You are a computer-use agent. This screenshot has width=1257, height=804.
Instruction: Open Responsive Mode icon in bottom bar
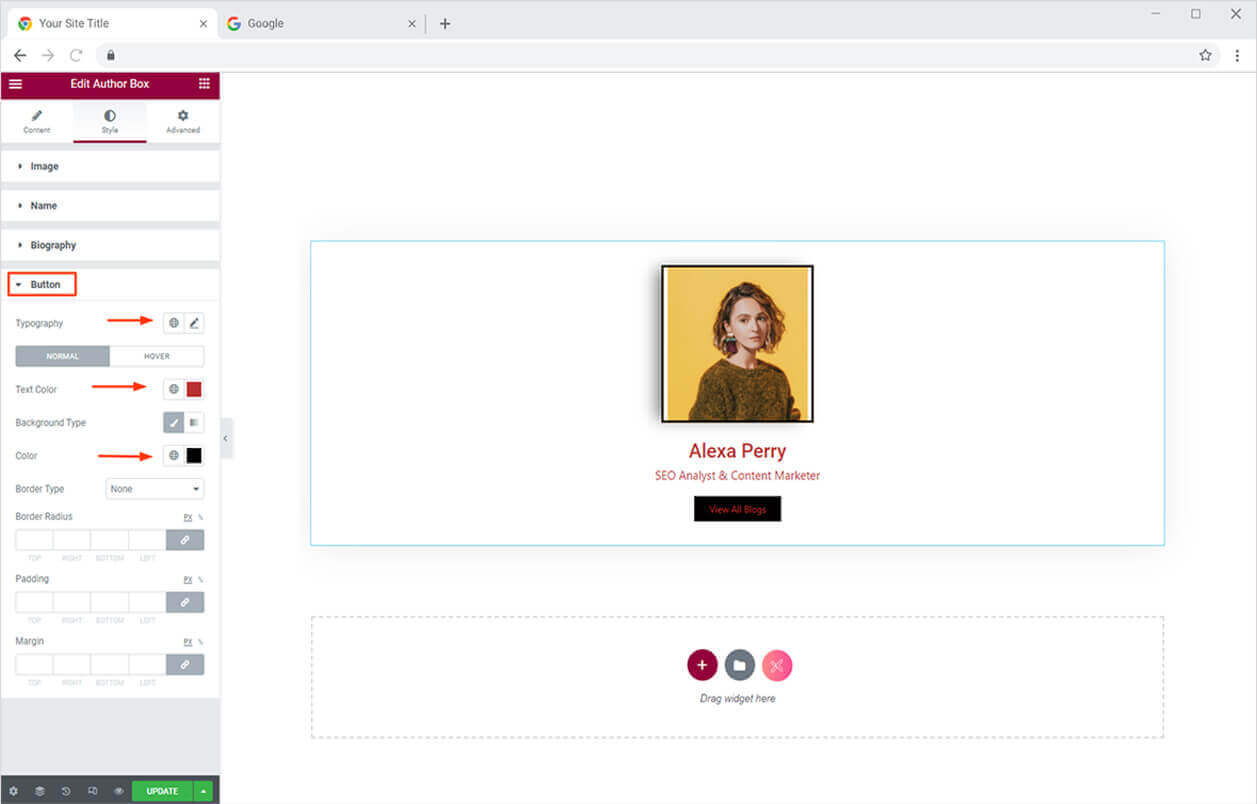pyautogui.click(x=92, y=791)
